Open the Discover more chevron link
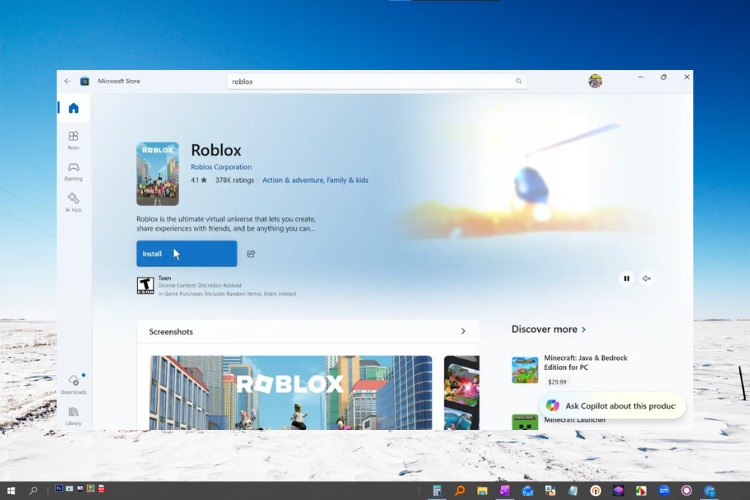The width and height of the screenshot is (750, 500). pos(584,329)
